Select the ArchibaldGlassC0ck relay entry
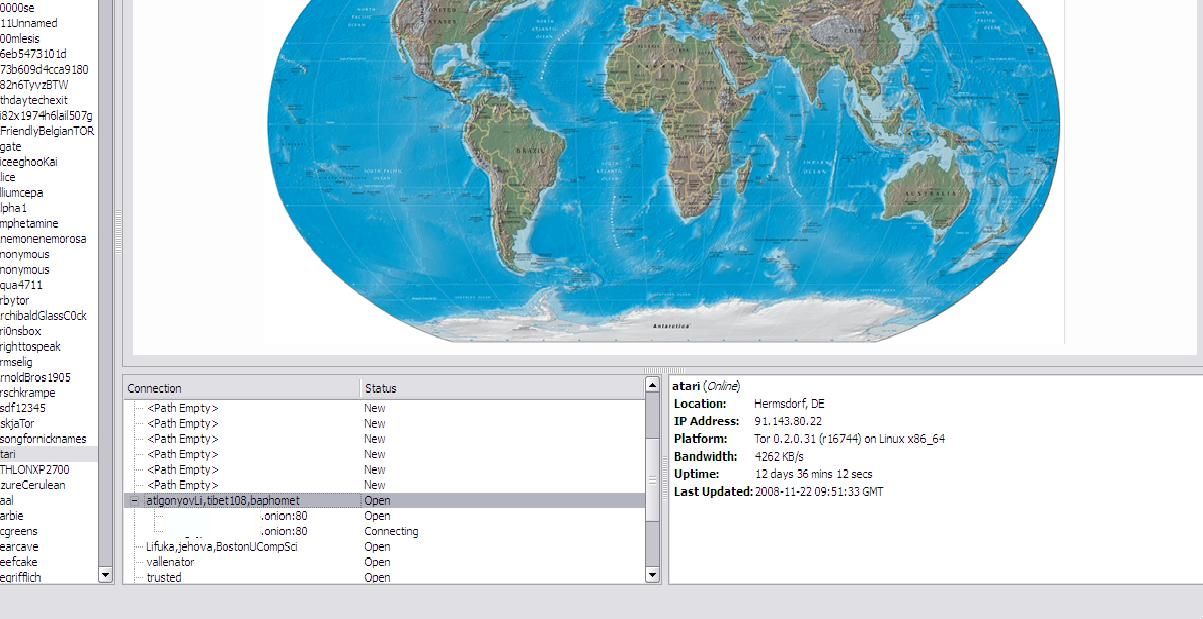 (x=43, y=316)
